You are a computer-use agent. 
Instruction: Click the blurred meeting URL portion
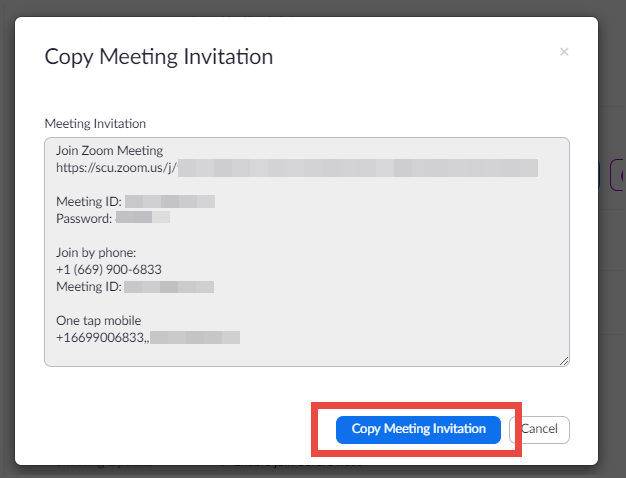pos(358,168)
